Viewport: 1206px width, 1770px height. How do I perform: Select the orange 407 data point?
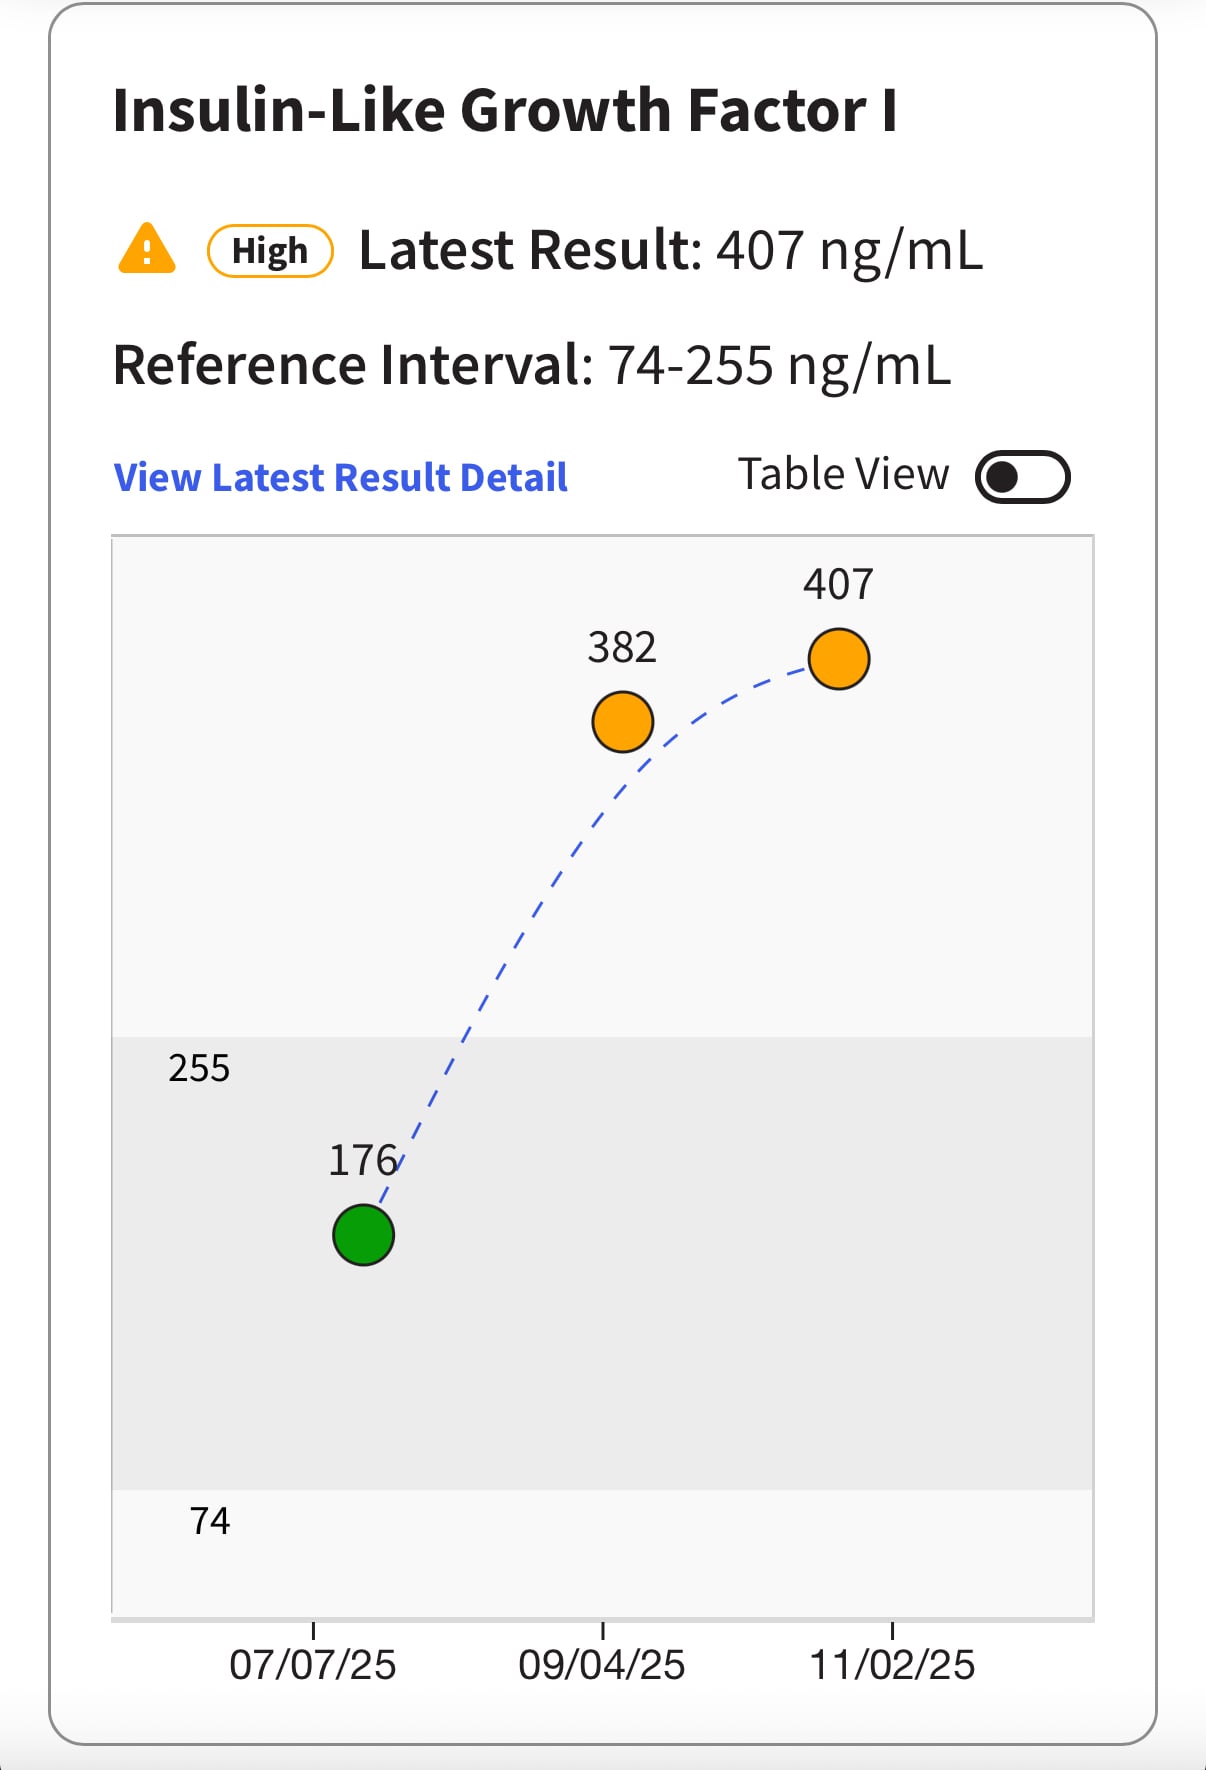click(839, 659)
